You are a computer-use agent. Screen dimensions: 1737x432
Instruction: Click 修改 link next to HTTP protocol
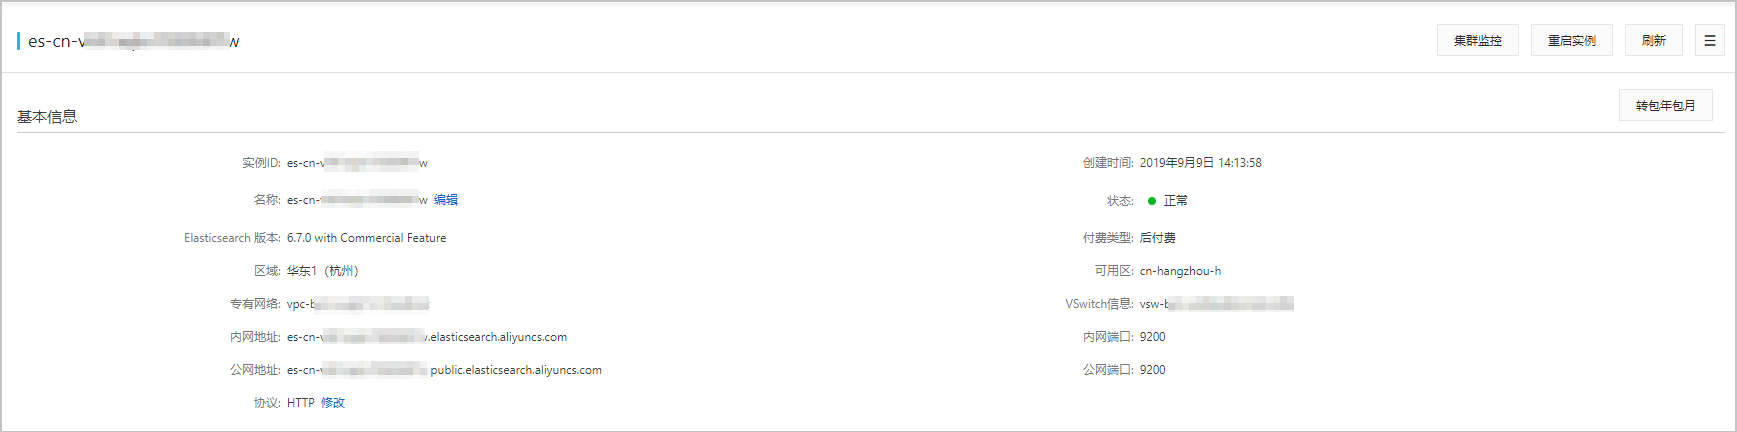[x=333, y=403]
